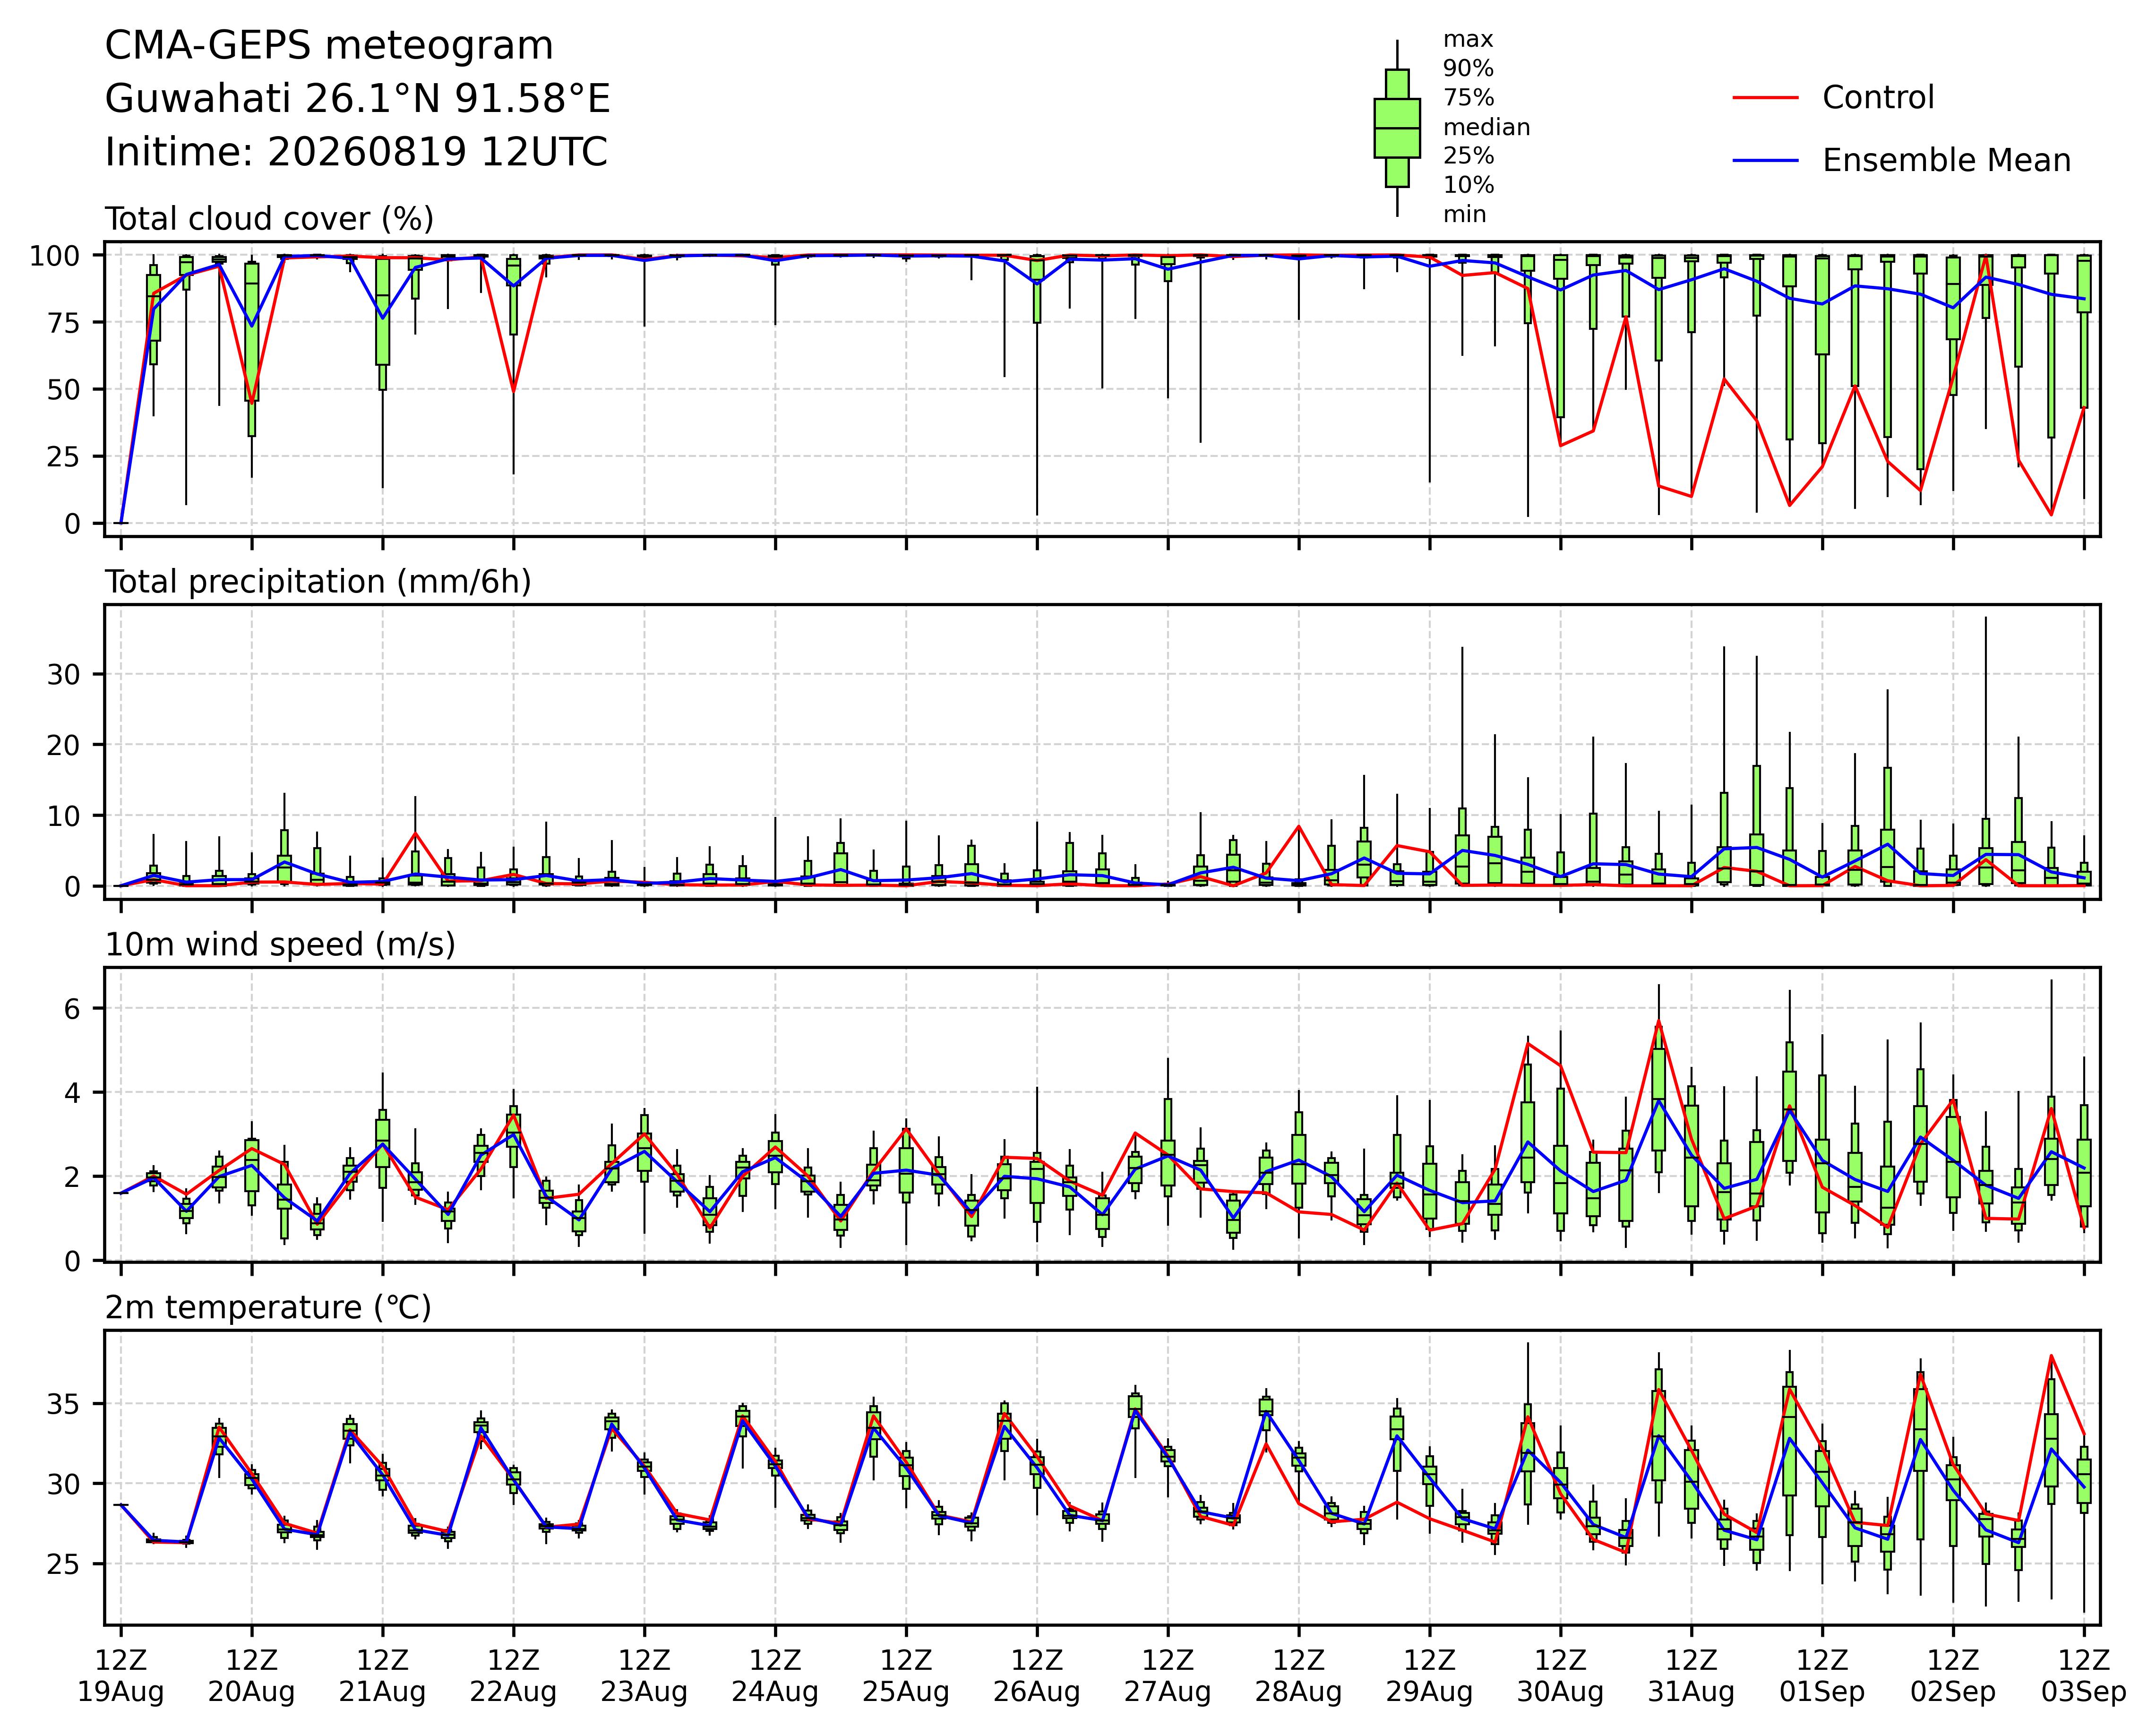The width and height of the screenshot is (2156, 1735).
Task: Click the '12Z 20Aug' x-axis label
Action: point(251,1676)
